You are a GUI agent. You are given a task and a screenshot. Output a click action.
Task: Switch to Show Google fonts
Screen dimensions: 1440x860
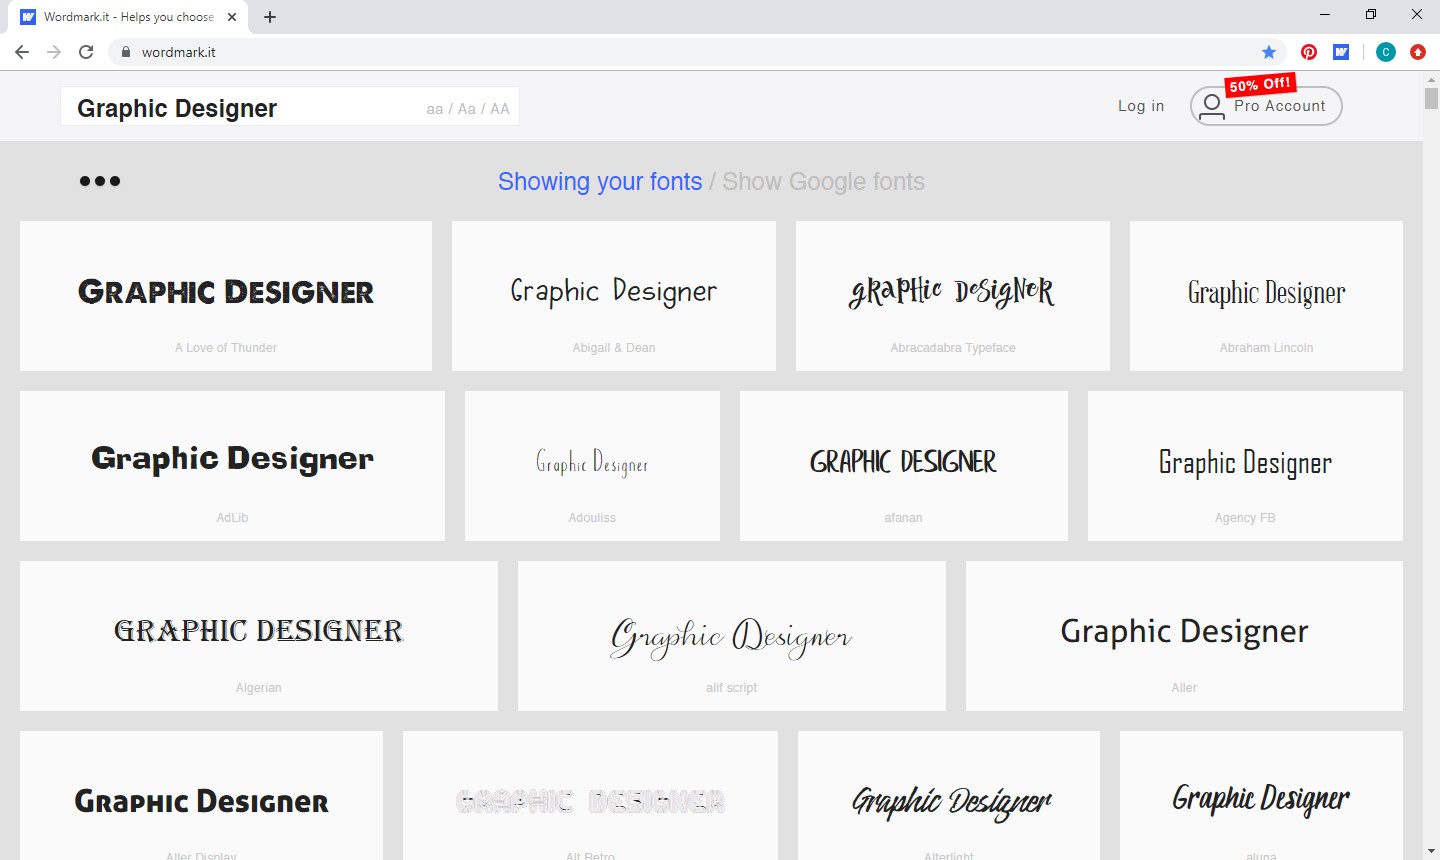coord(823,182)
